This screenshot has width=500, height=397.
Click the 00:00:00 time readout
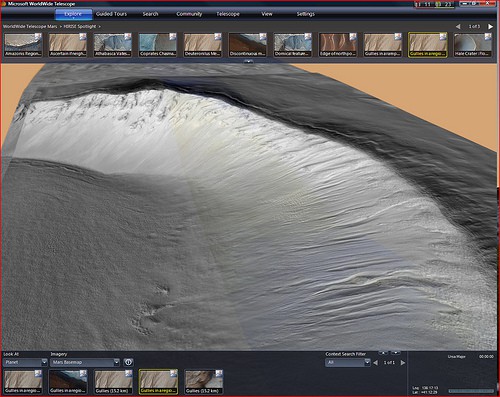point(486,356)
